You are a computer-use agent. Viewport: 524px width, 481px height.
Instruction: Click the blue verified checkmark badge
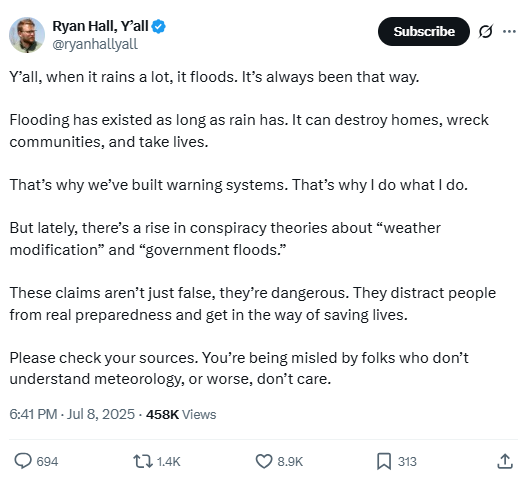[158, 26]
